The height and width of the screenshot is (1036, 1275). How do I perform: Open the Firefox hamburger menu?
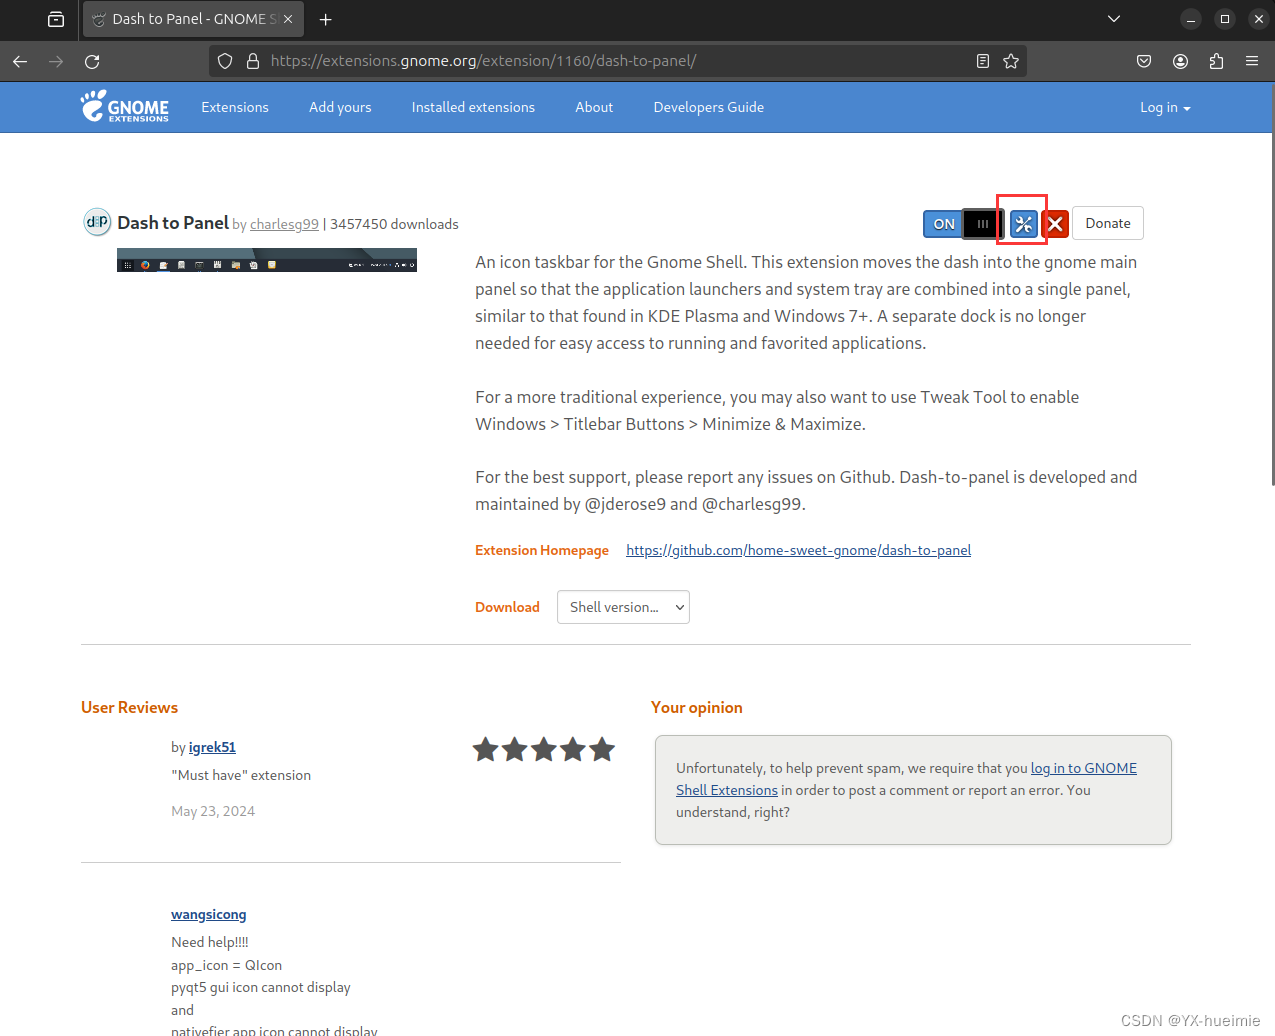click(x=1252, y=61)
